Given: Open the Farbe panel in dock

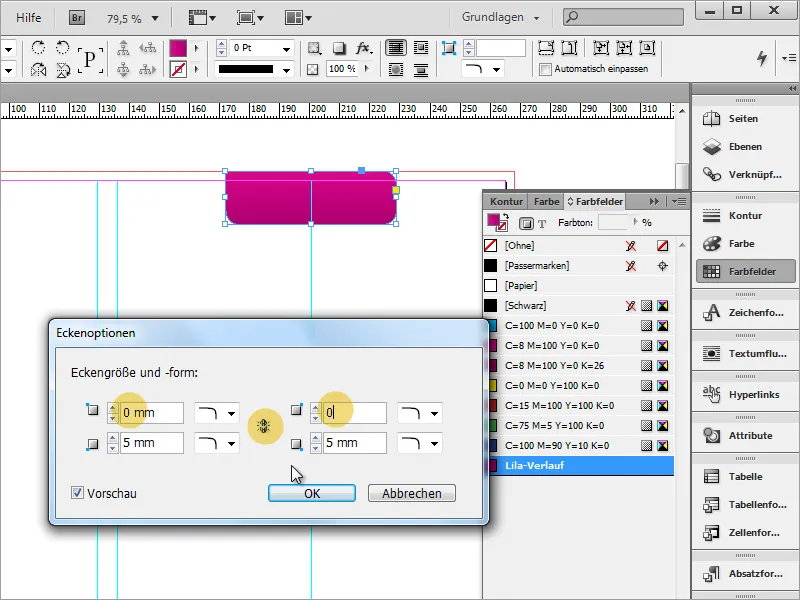Looking at the screenshot, I should point(745,243).
